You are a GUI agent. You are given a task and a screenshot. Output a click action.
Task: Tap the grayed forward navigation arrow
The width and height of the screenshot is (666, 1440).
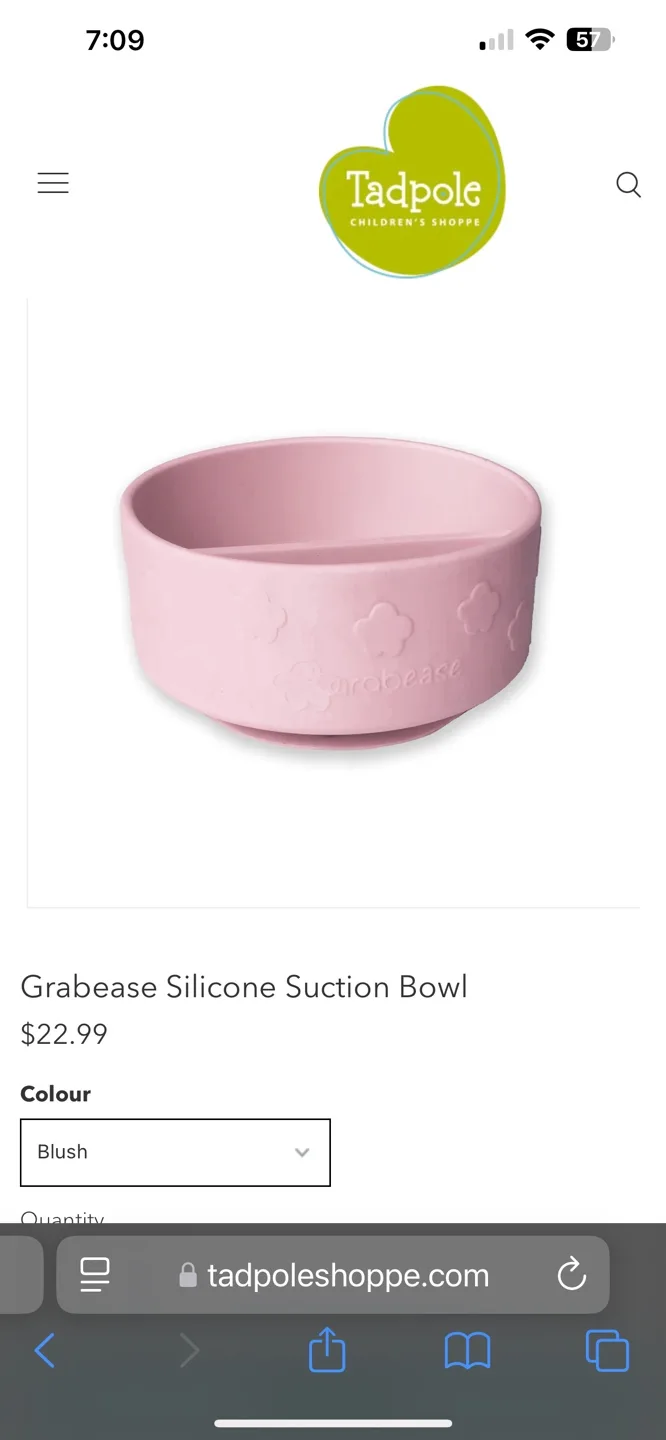(x=189, y=1350)
